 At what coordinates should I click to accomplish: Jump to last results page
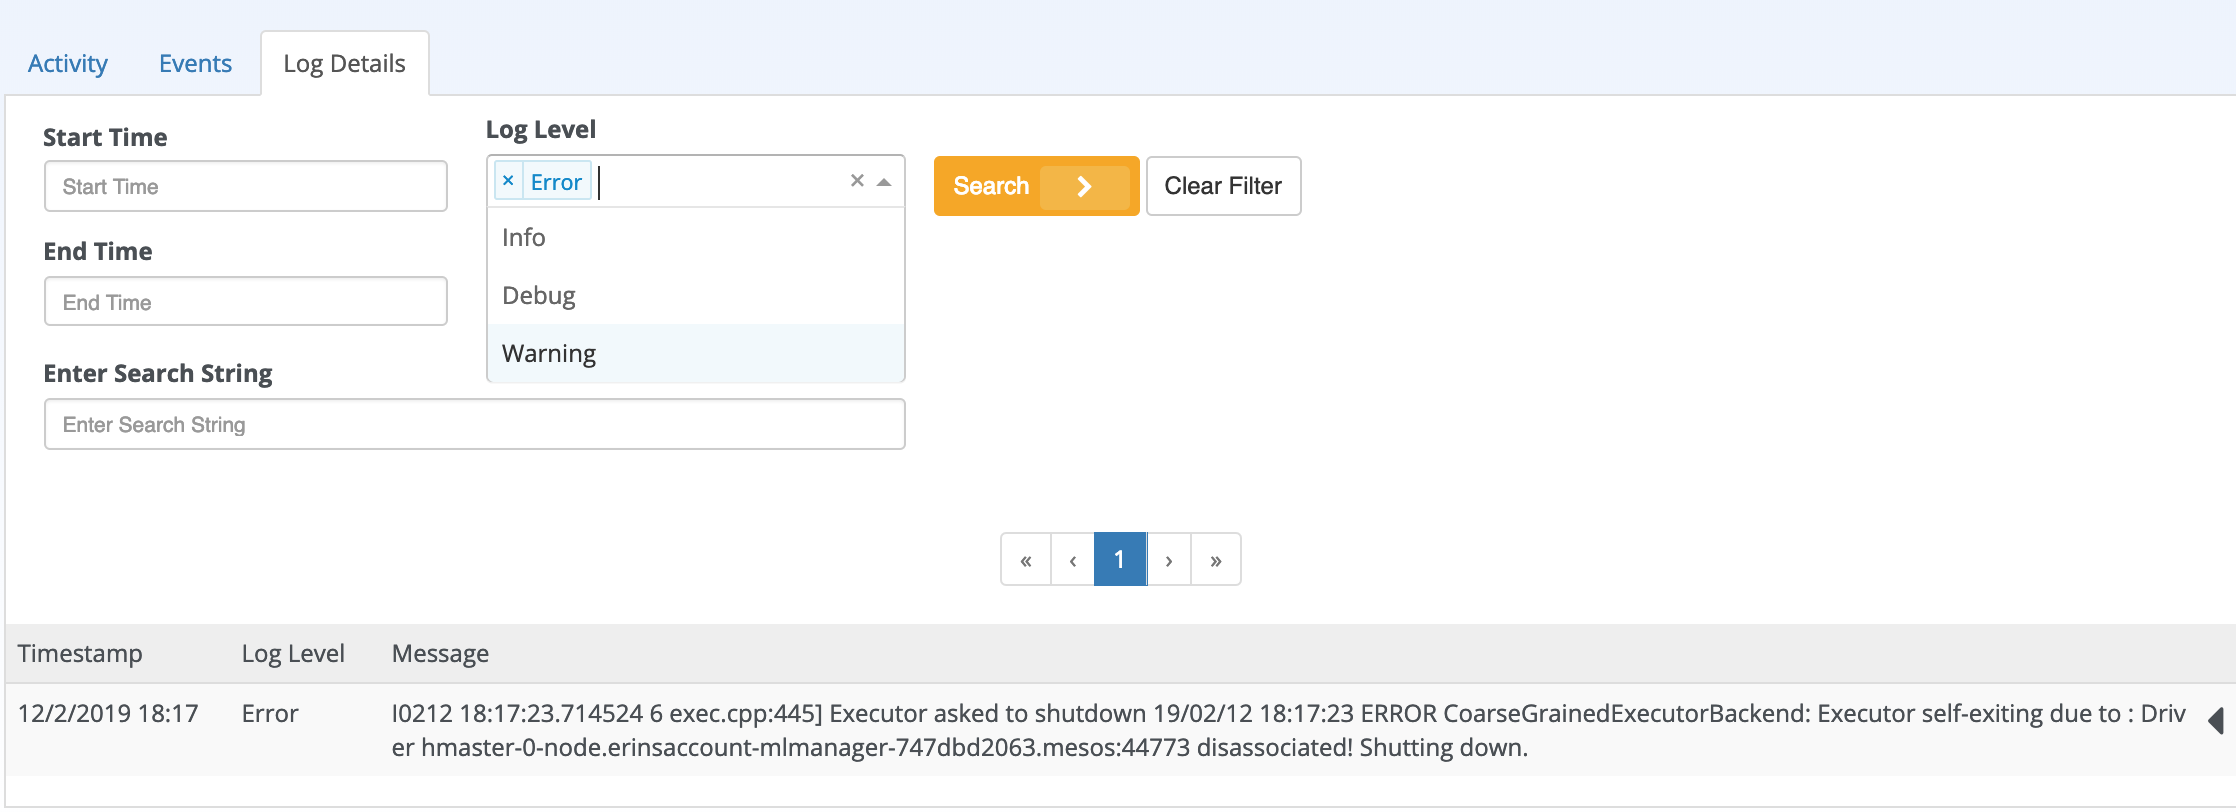(x=1216, y=560)
